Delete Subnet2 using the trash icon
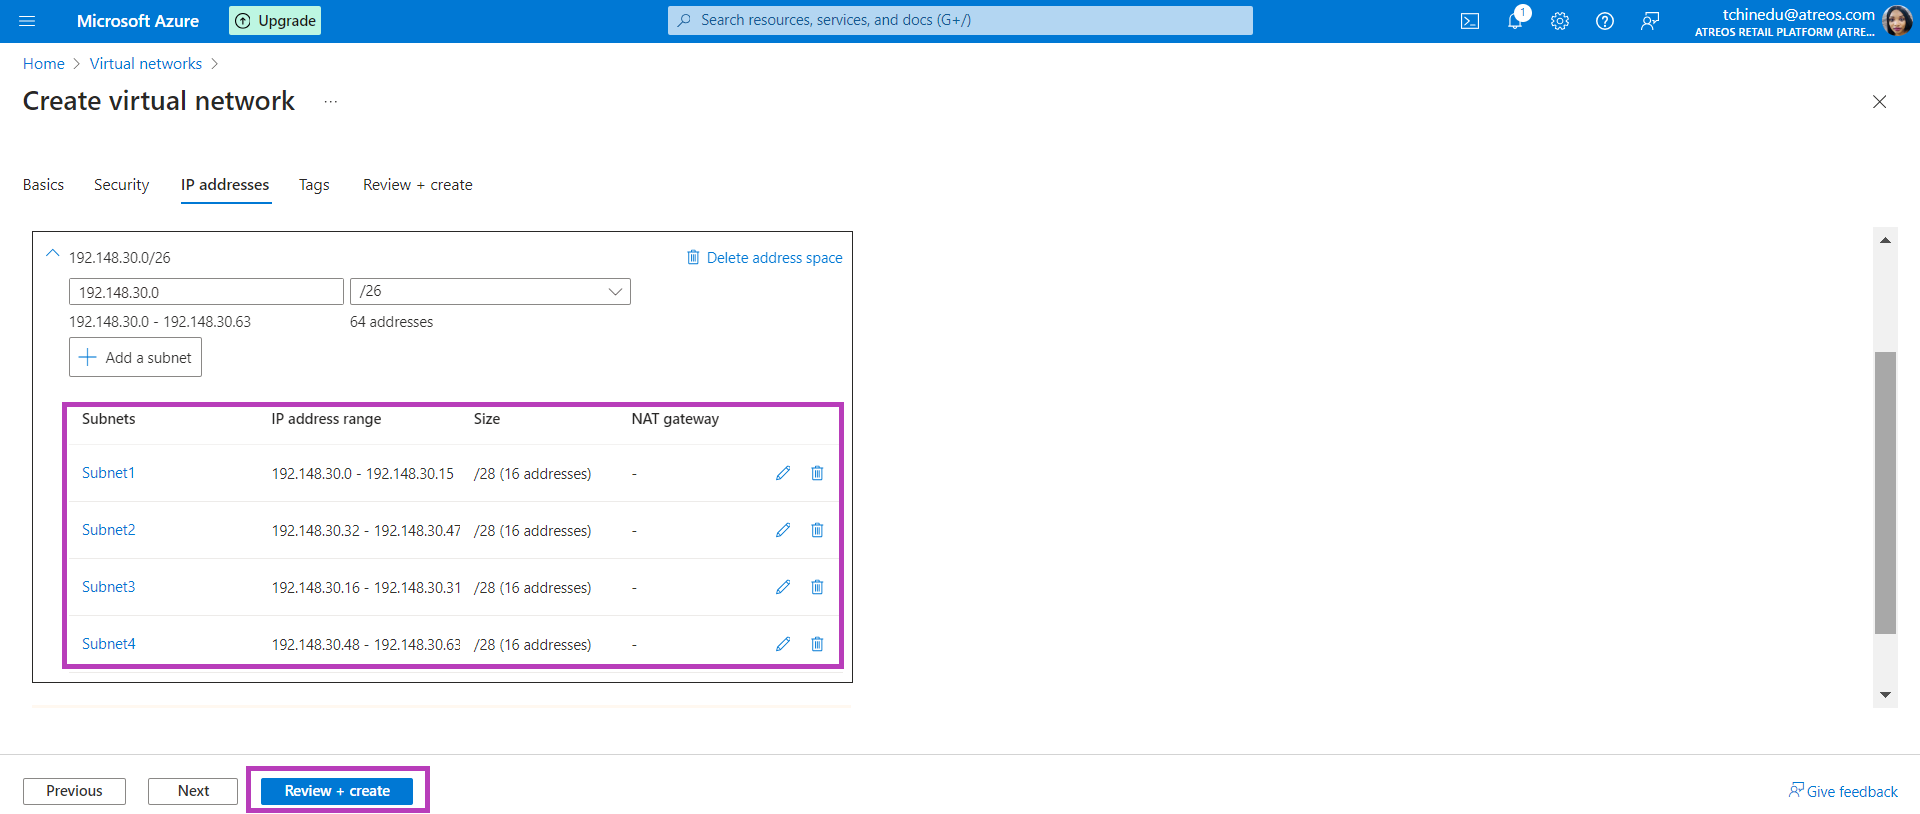 pyautogui.click(x=817, y=530)
